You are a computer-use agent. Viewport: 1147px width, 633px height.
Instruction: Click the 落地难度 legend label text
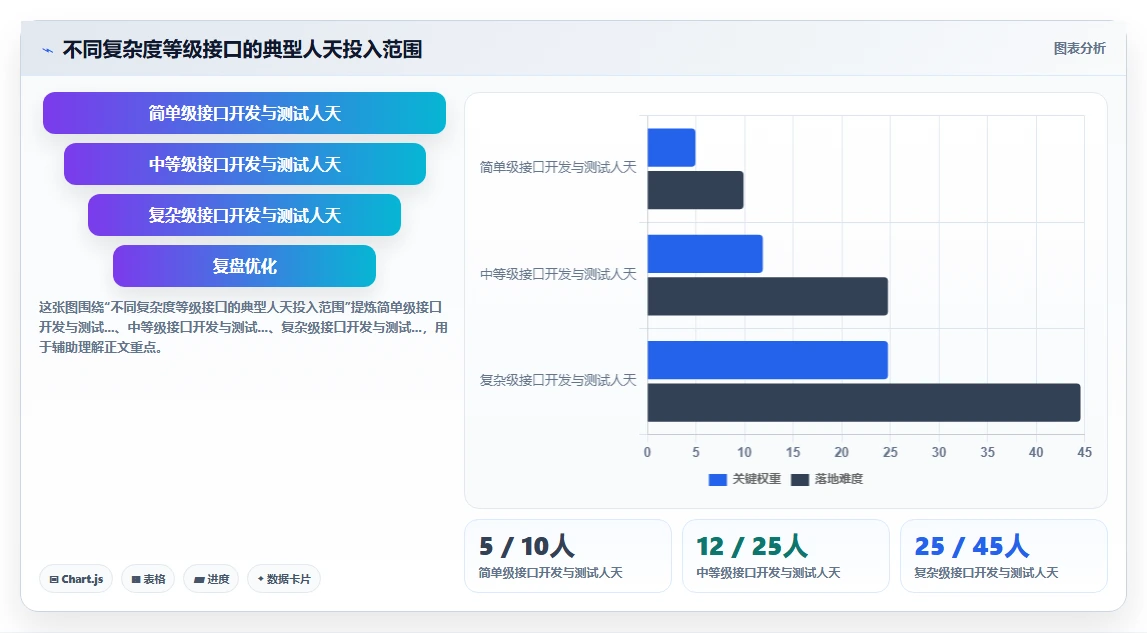coord(838,479)
